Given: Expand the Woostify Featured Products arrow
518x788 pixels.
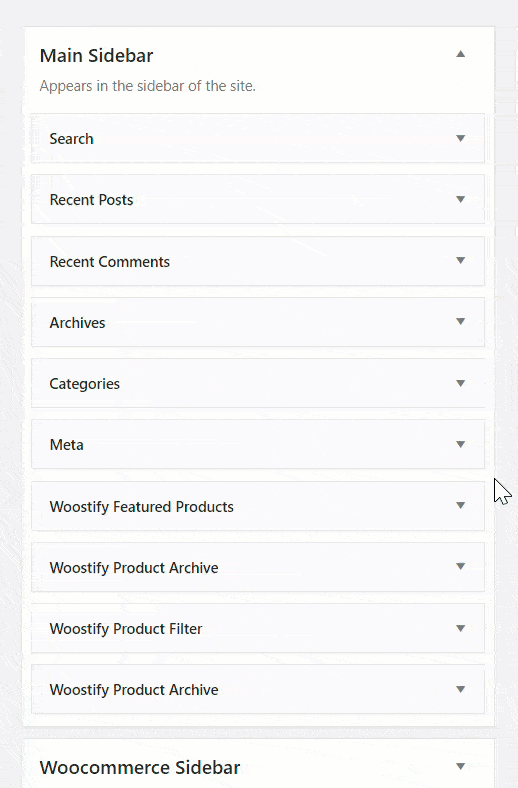Looking at the screenshot, I should pos(460,506).
